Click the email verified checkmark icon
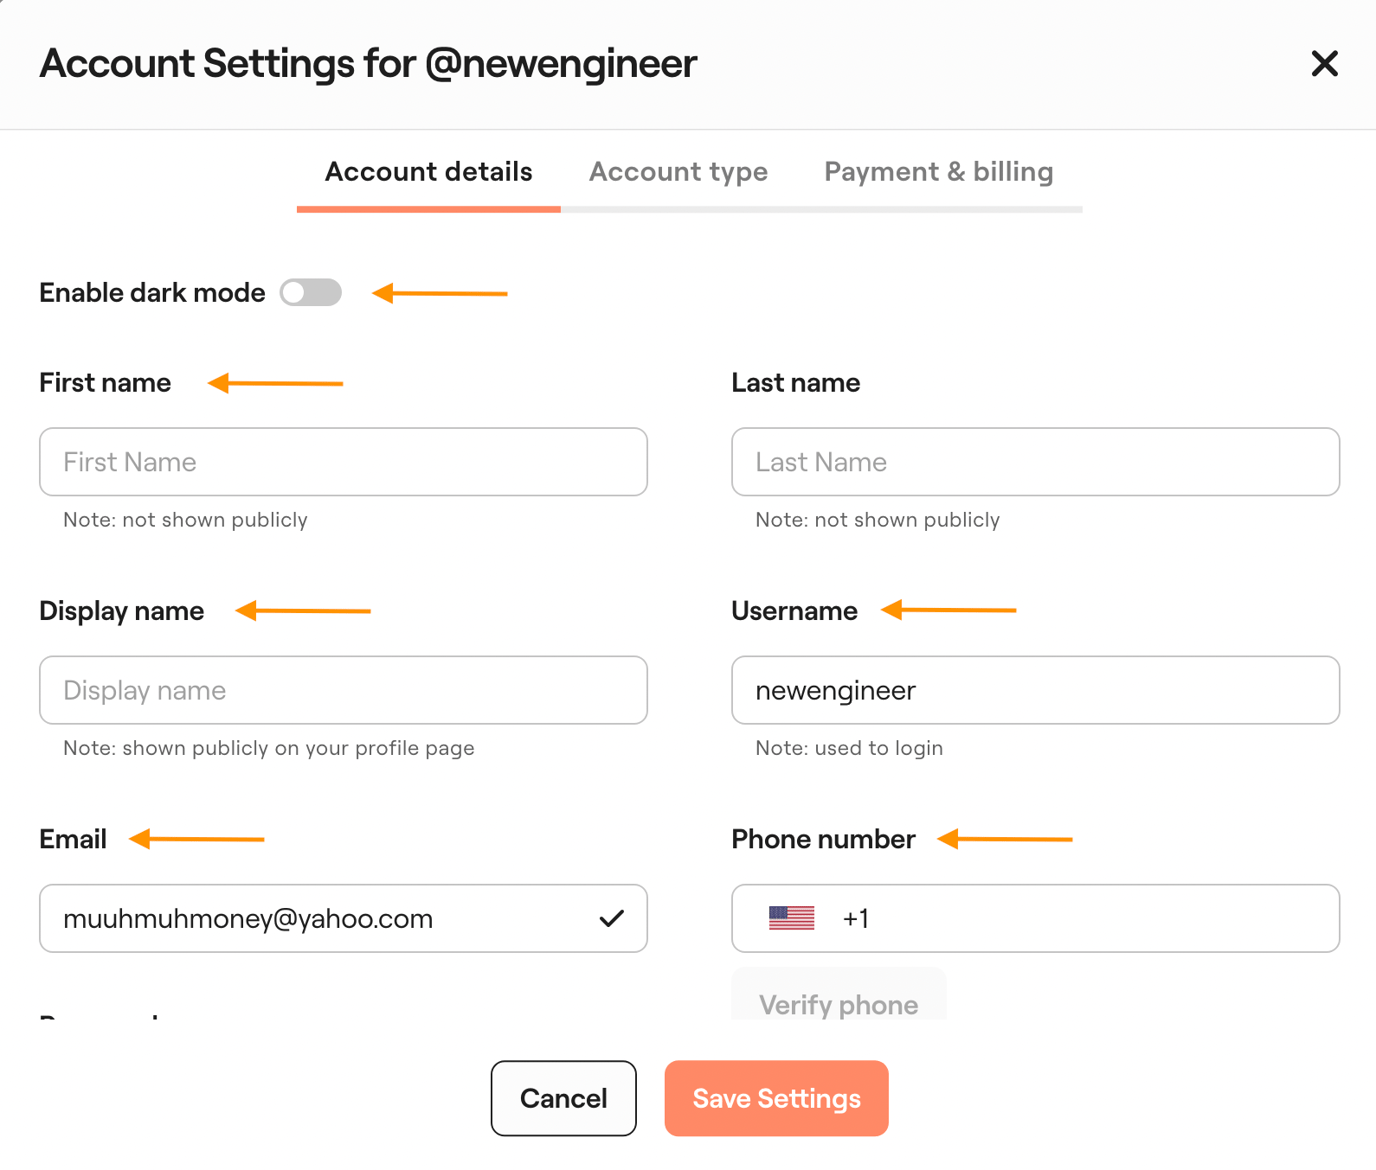Screen dimensions: 1376x1170 610,918
